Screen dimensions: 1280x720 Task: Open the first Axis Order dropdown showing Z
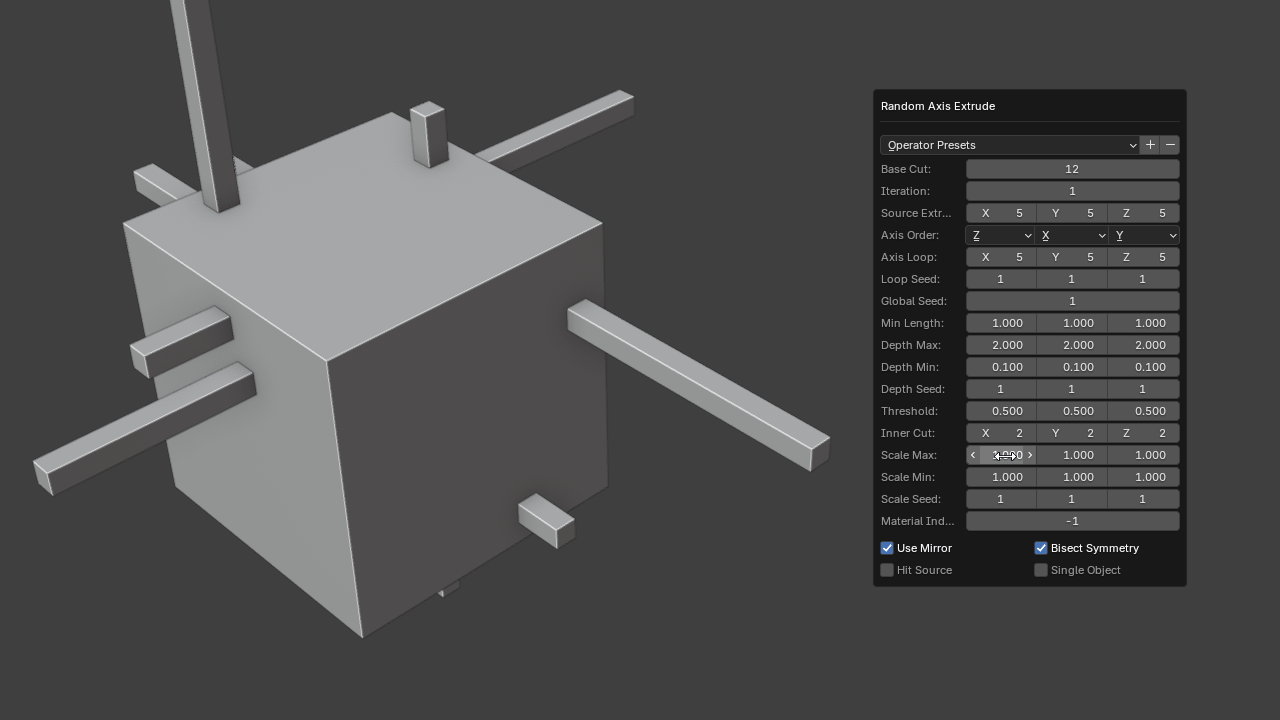pos(1001,235)
